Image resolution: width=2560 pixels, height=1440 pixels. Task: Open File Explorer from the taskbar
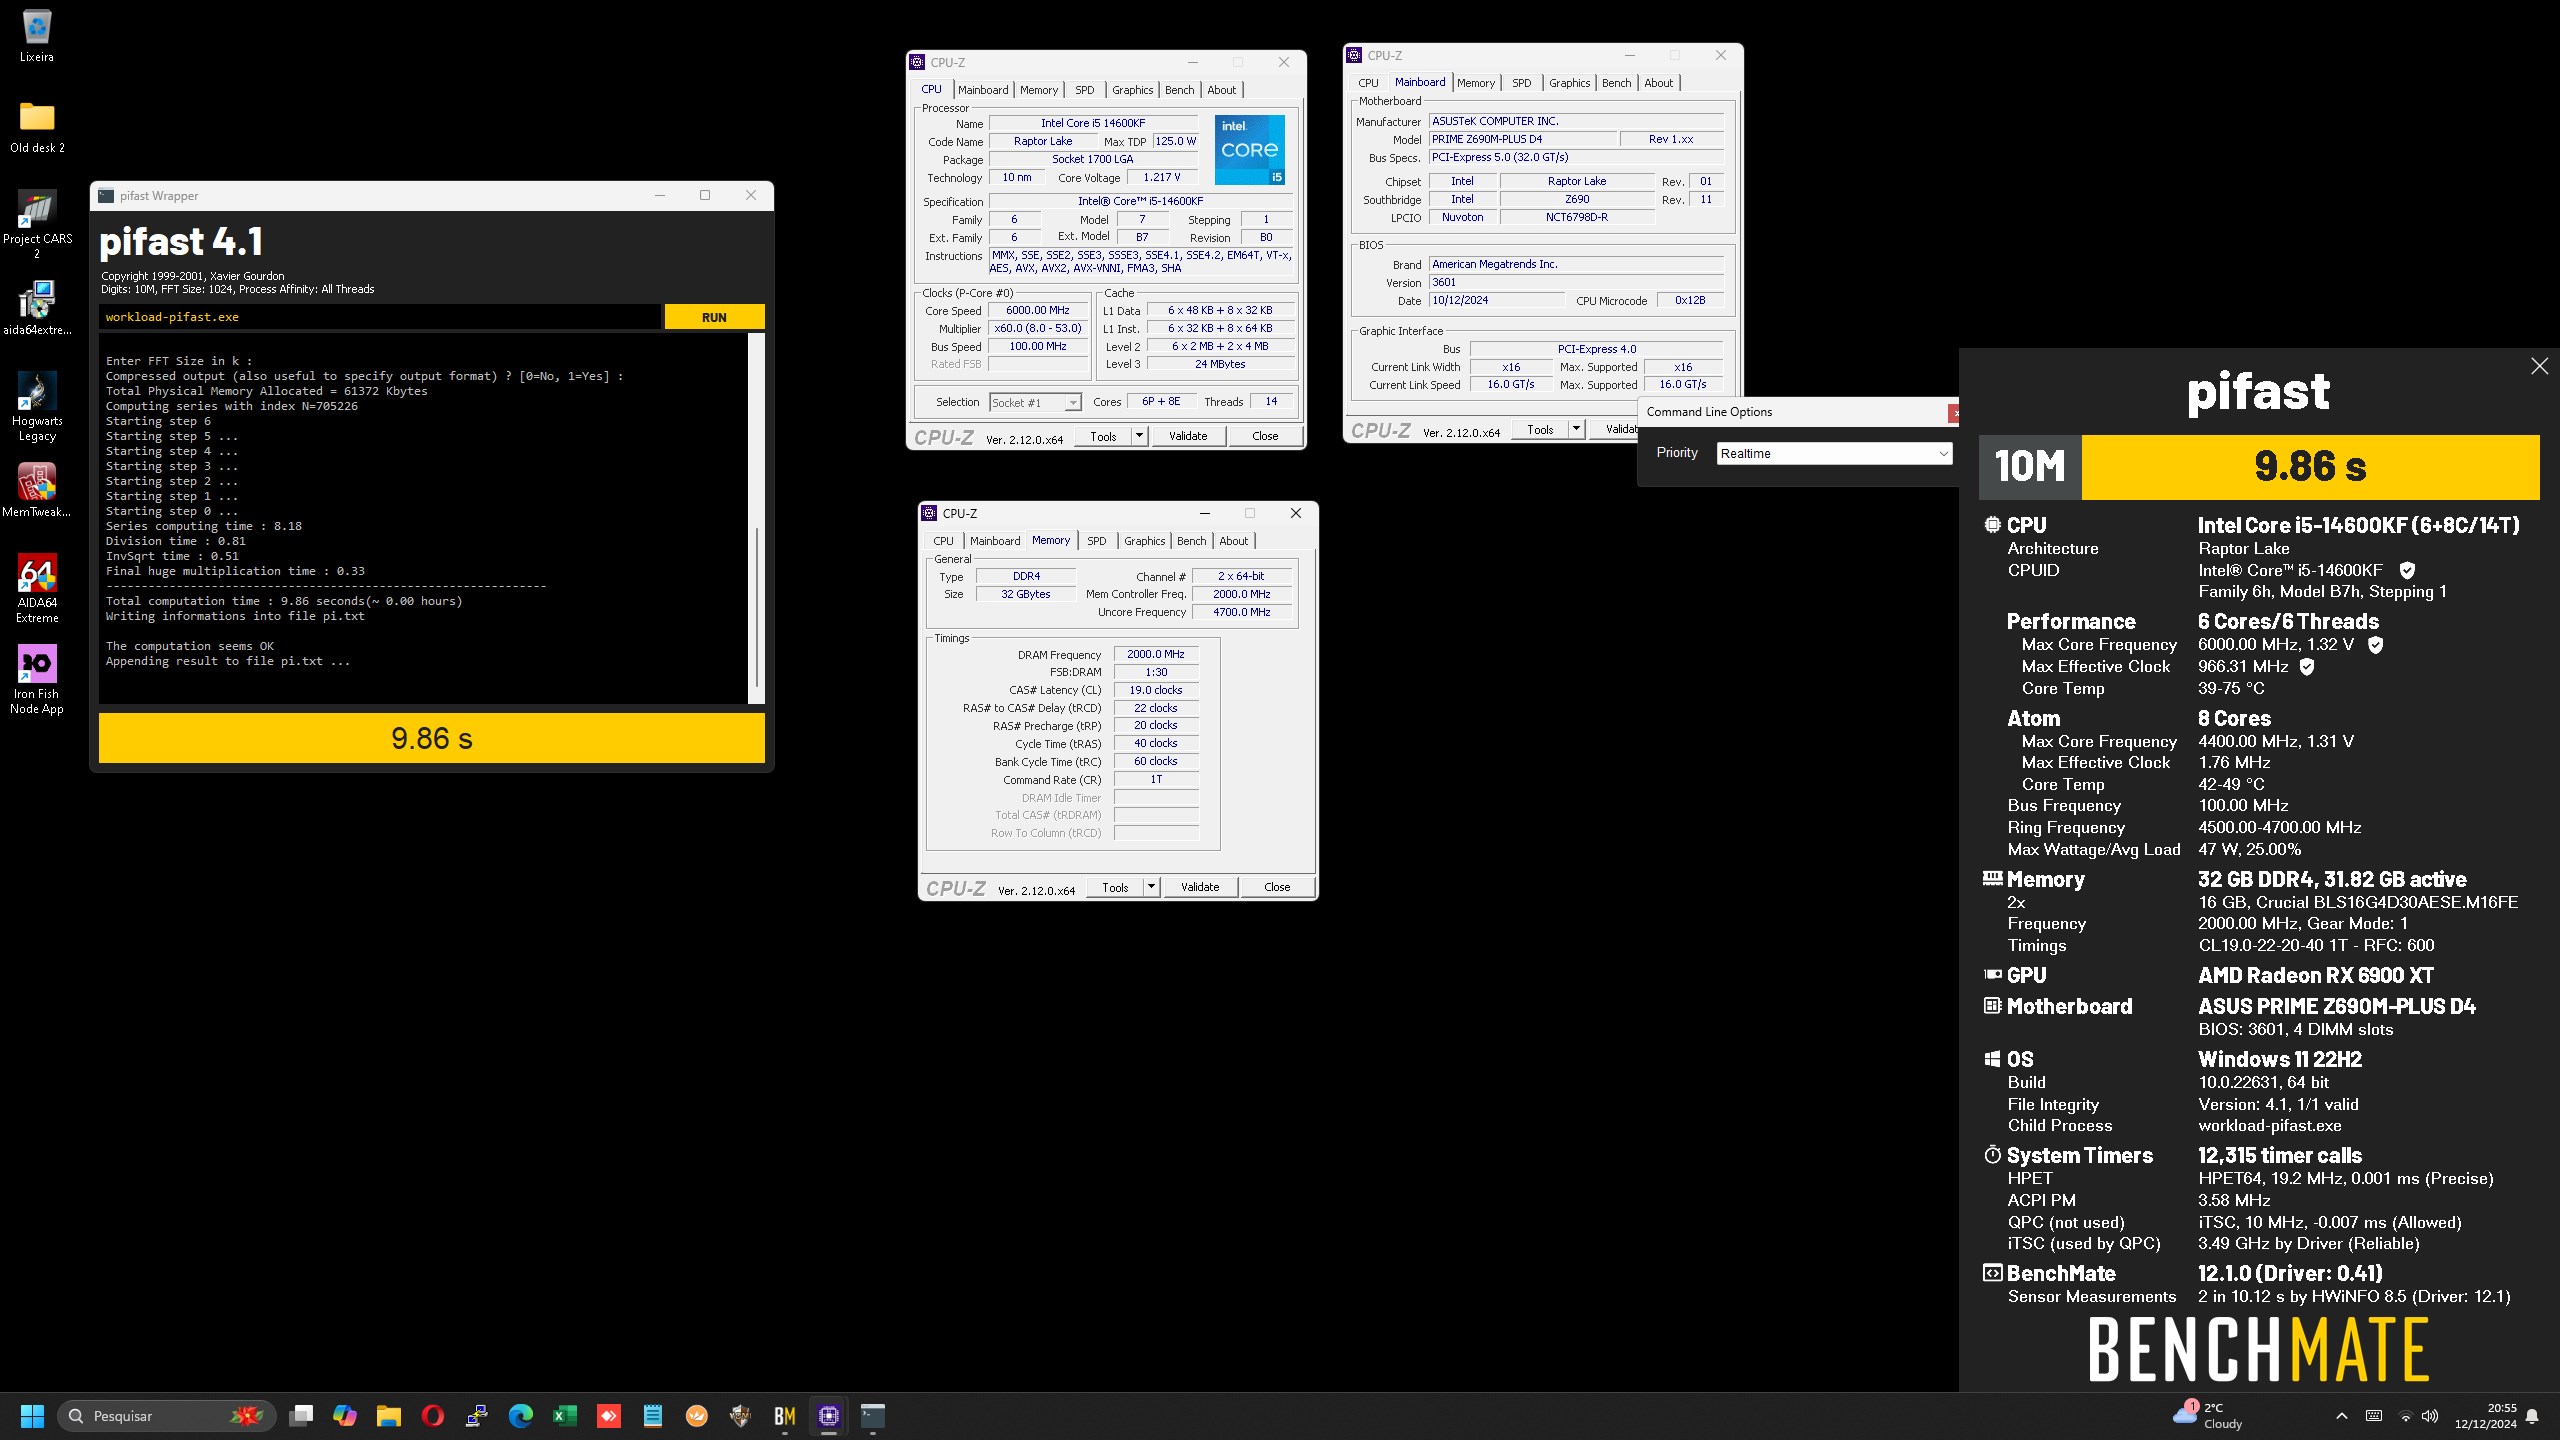(389, 1416)
